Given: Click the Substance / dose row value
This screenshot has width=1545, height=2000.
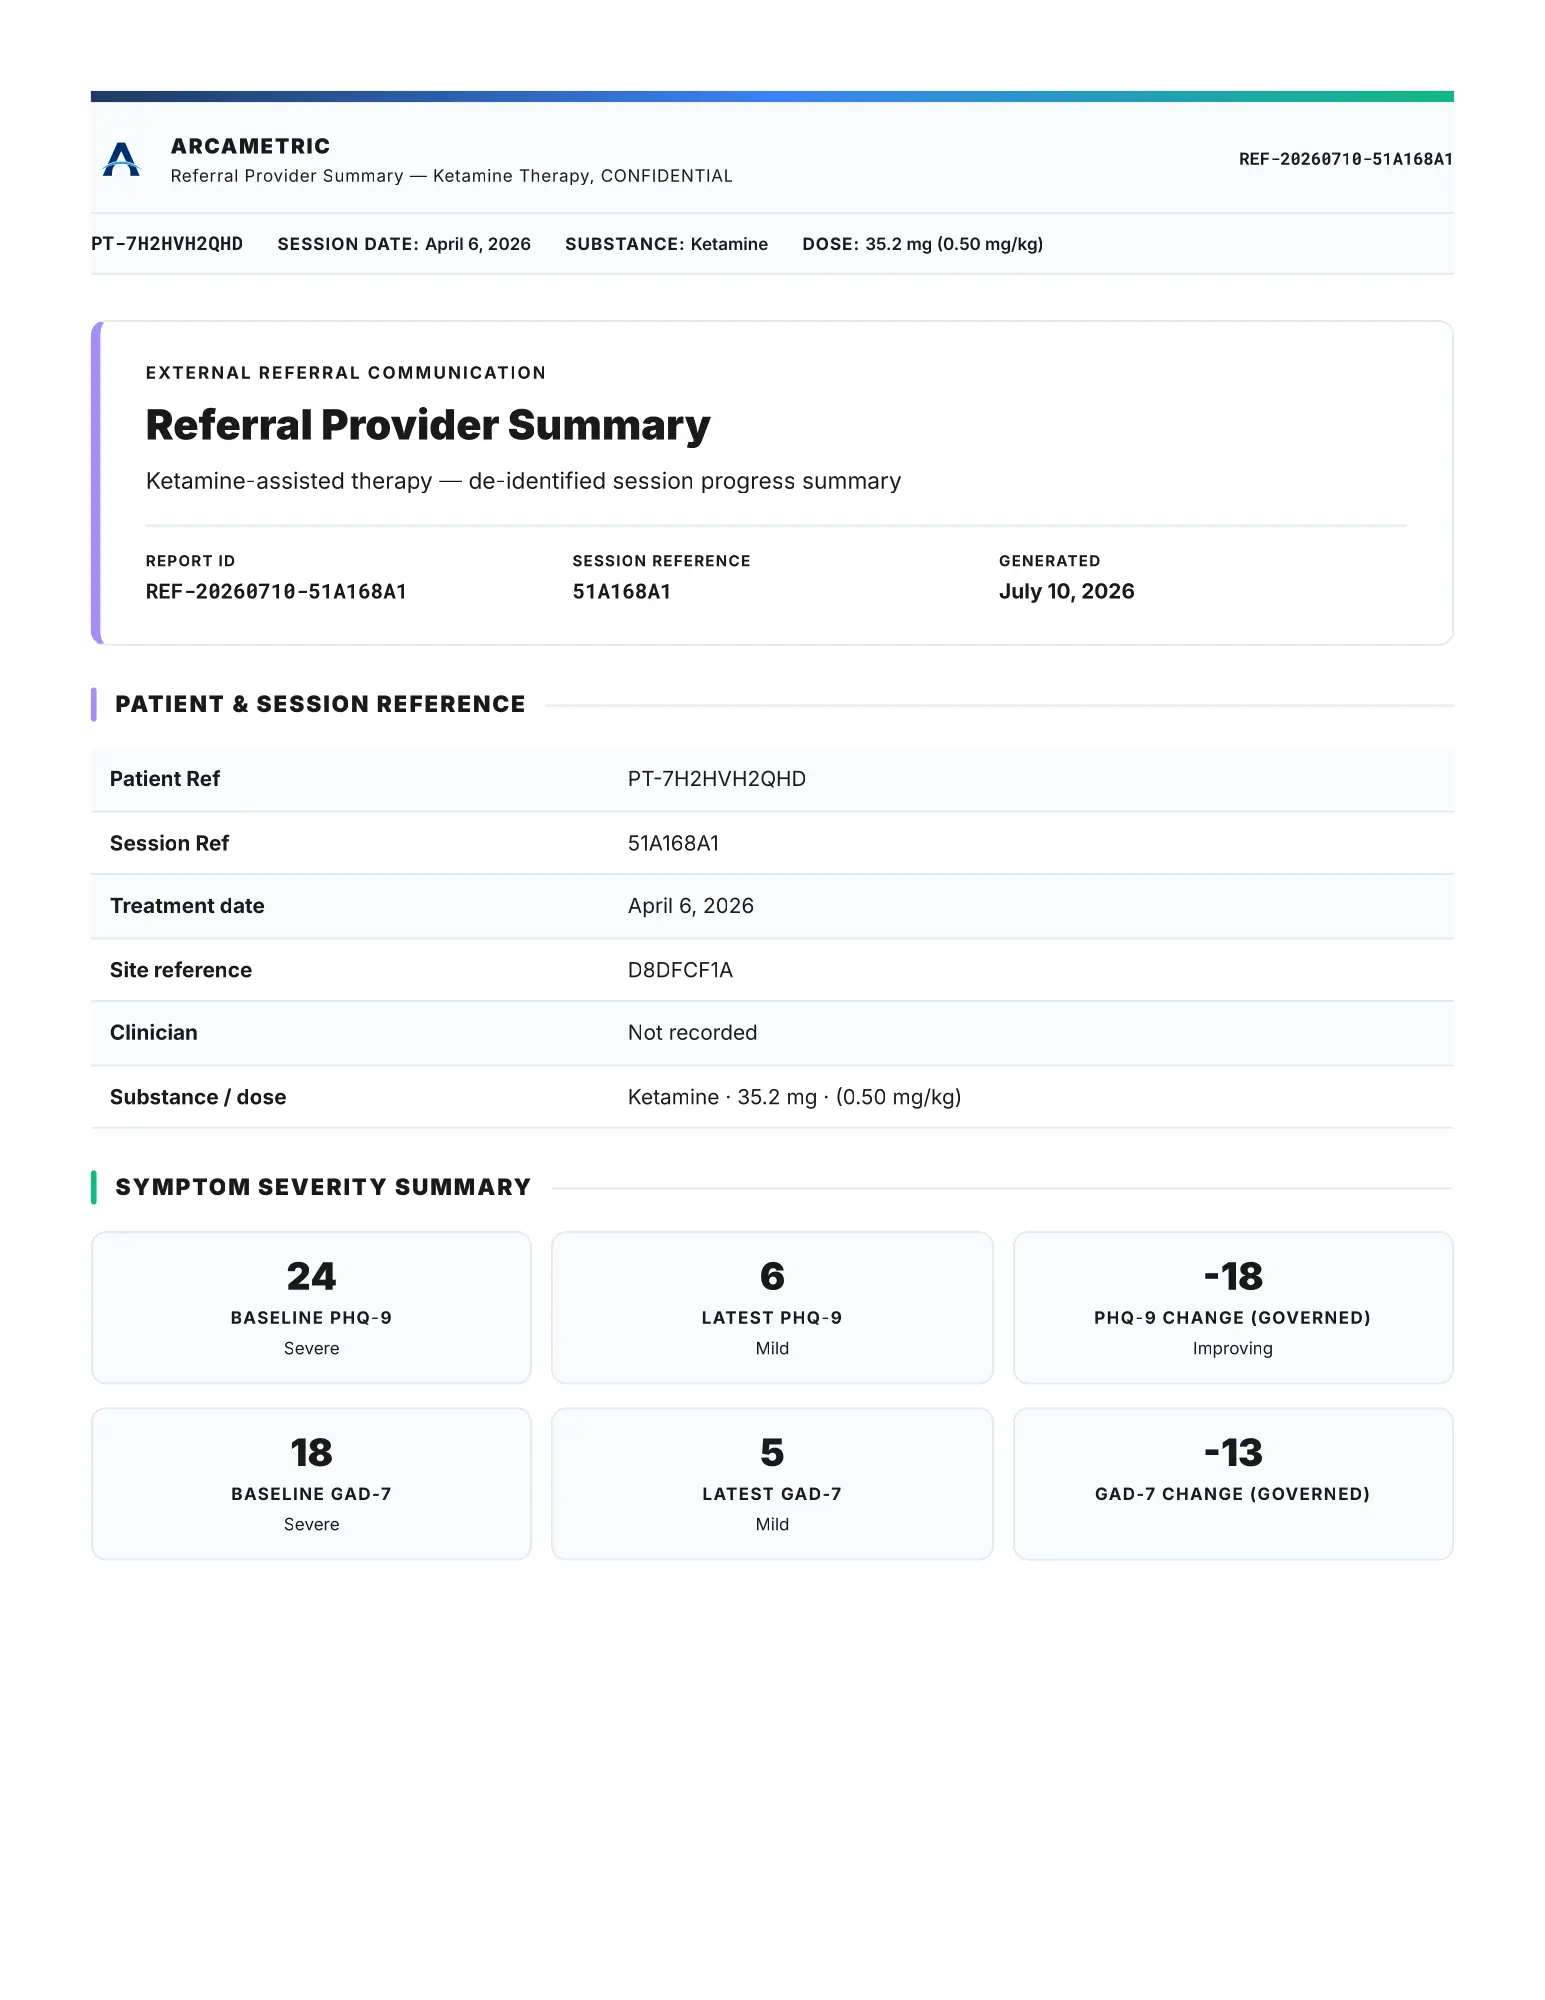Looking at the screenshot, I should tap(794, 1097).
